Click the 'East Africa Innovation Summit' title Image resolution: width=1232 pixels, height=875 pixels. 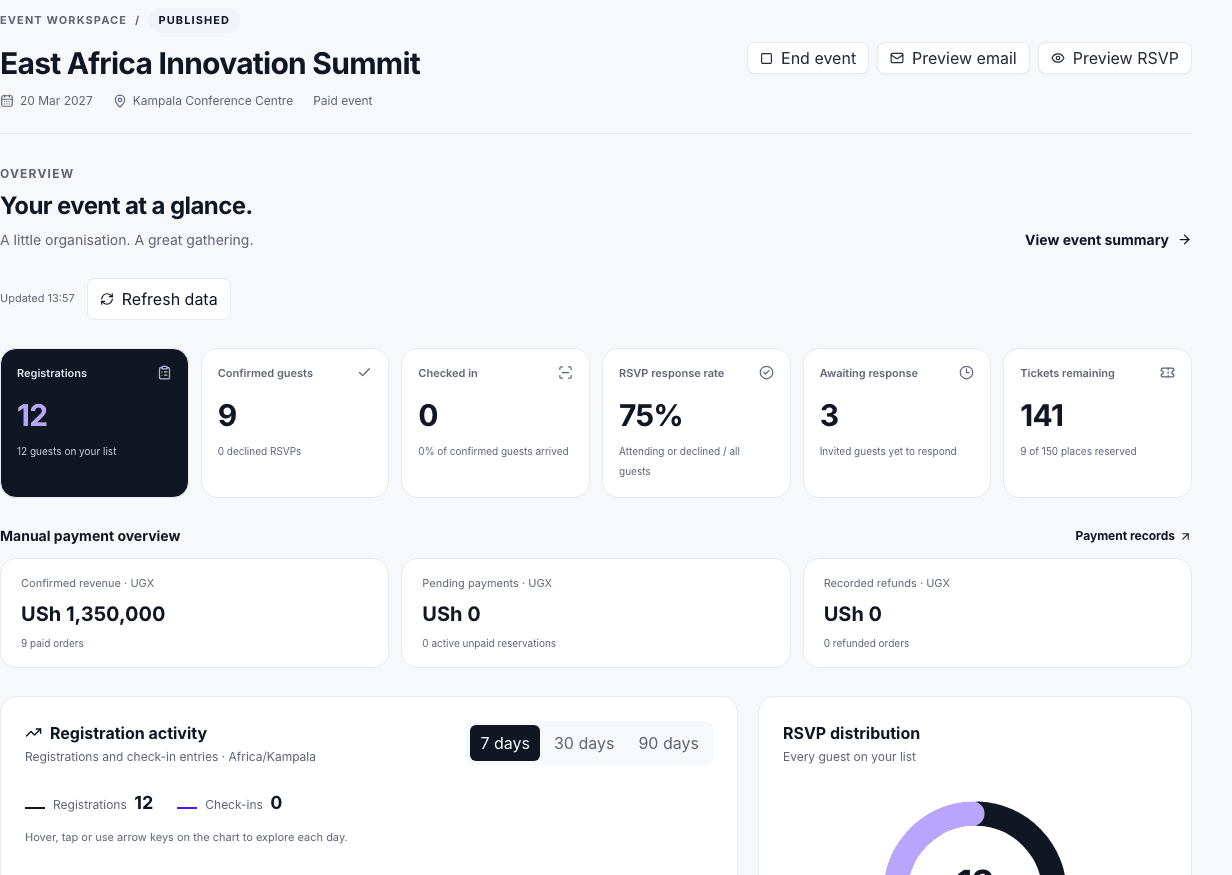210,63
